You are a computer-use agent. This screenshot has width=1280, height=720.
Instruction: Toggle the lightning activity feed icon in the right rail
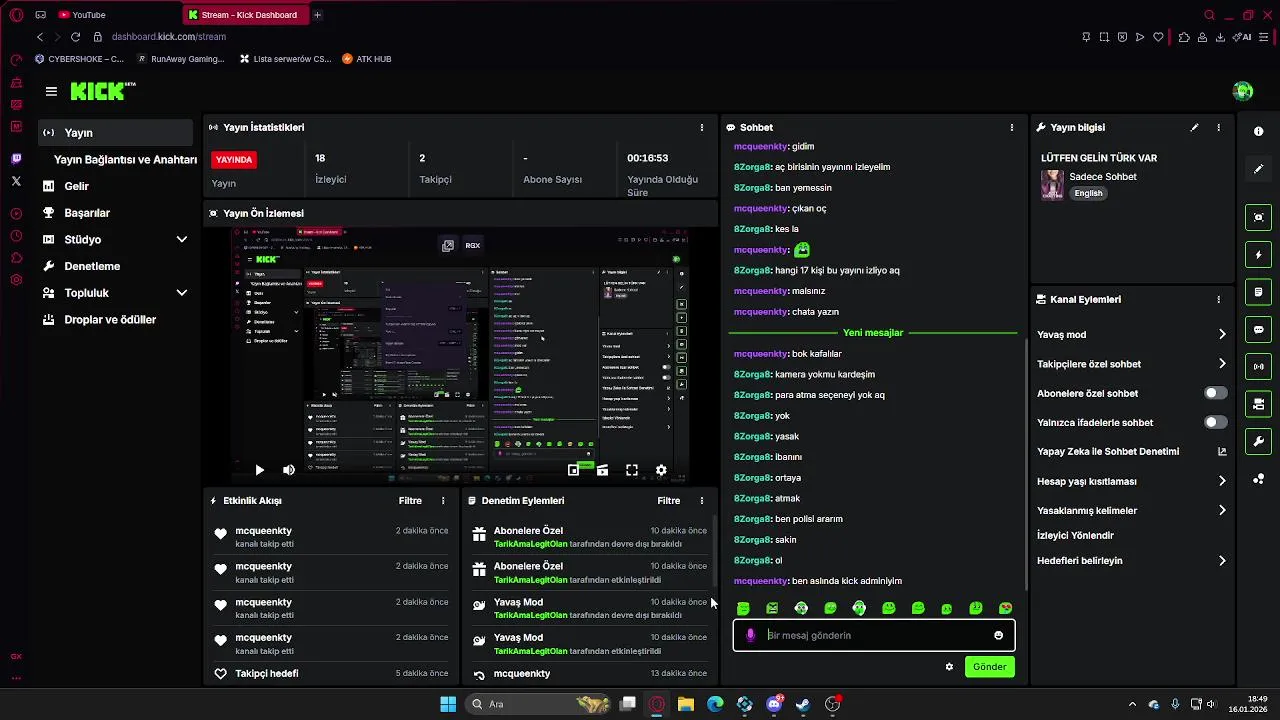(x=1258, y=255)
